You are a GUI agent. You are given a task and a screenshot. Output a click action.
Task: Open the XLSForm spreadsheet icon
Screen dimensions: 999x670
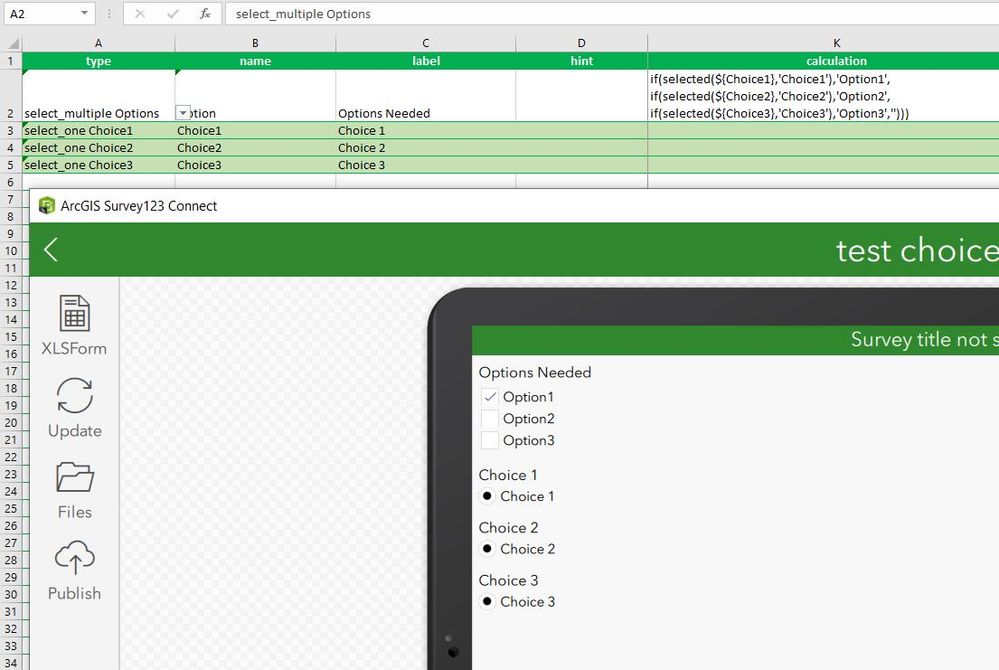coord(75,313)
